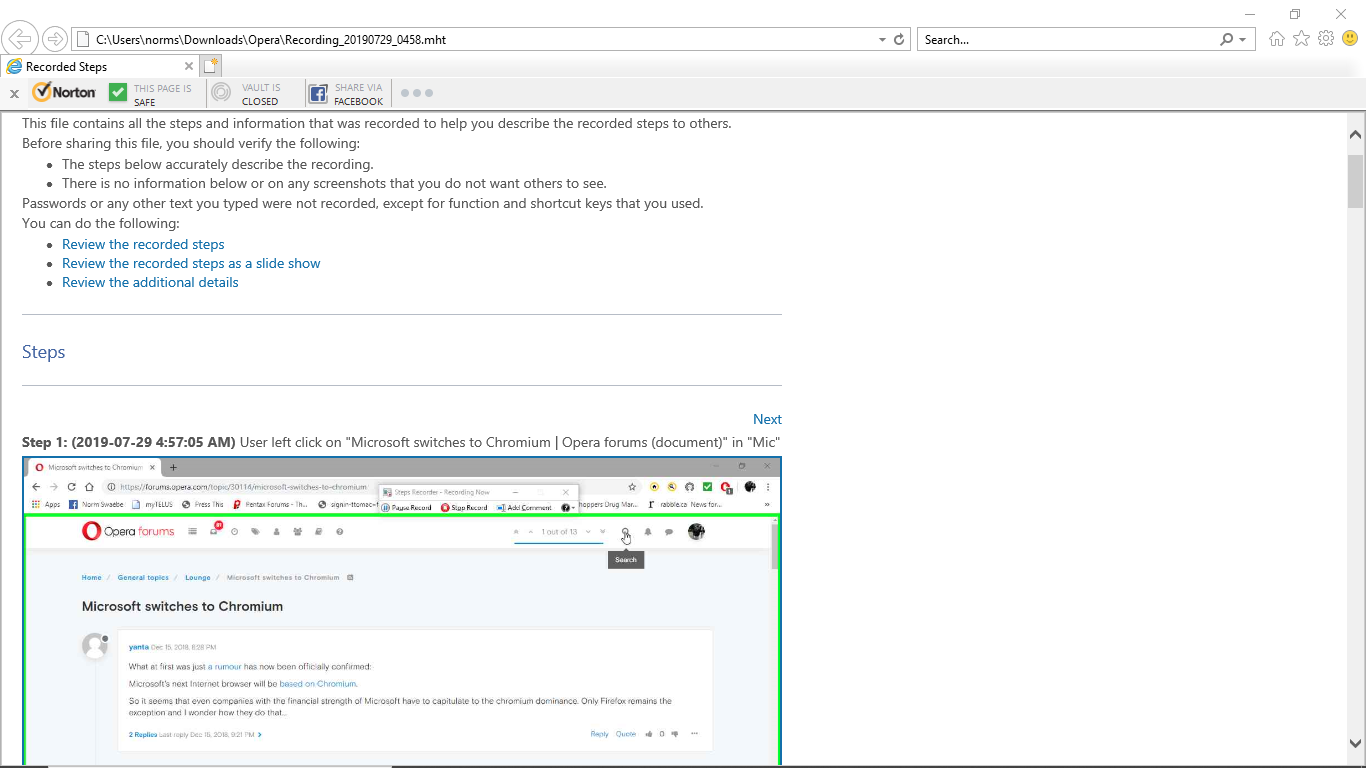Open the Home page icon
Viewport: 1366px width, 768px height.
tap(1277, 39)
